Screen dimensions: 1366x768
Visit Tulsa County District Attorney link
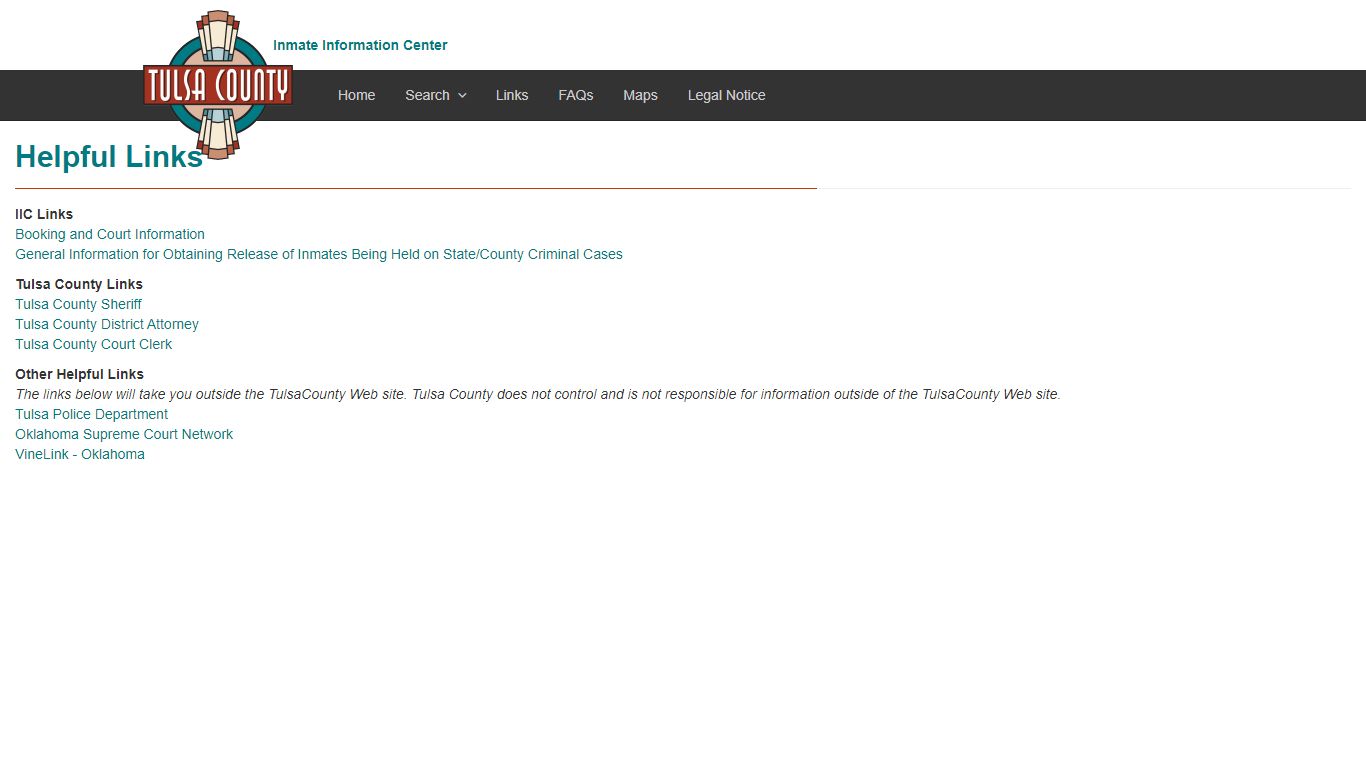(x=107, y=324)
